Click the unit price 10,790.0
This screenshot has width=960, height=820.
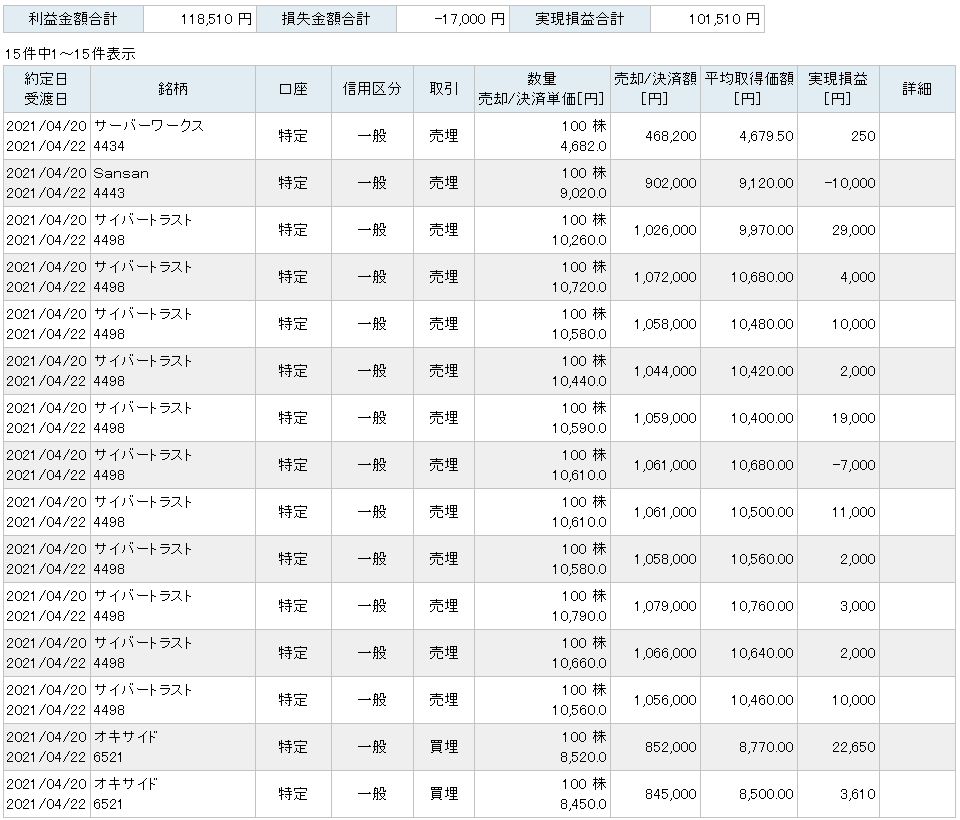[x=579, y=617]
